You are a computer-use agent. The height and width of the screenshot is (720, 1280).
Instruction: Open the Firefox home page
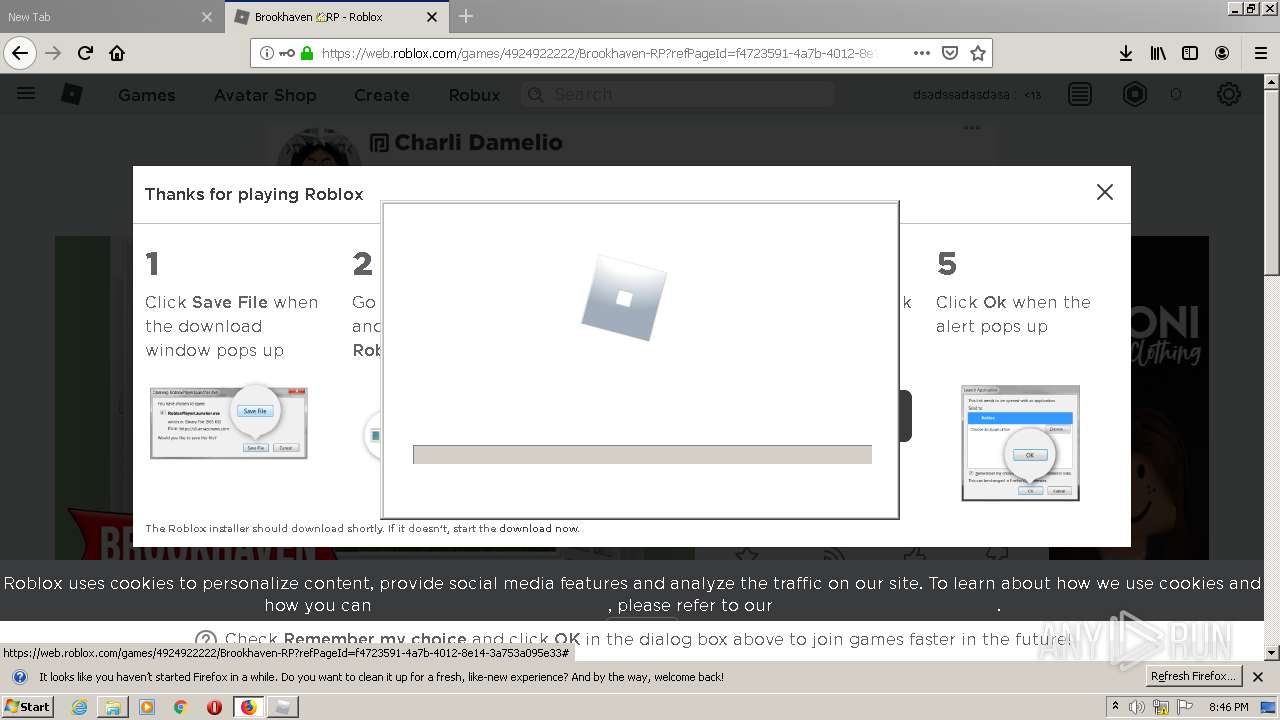tap(117, 53)
